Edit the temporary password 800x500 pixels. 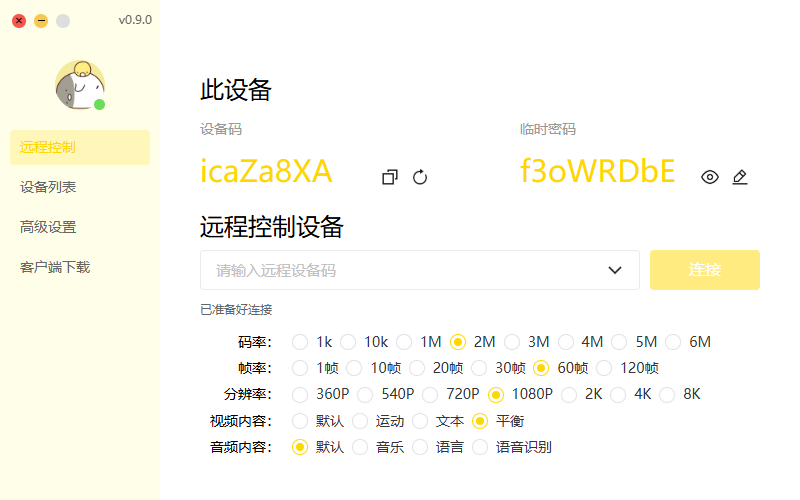click(x=740, y=177)
